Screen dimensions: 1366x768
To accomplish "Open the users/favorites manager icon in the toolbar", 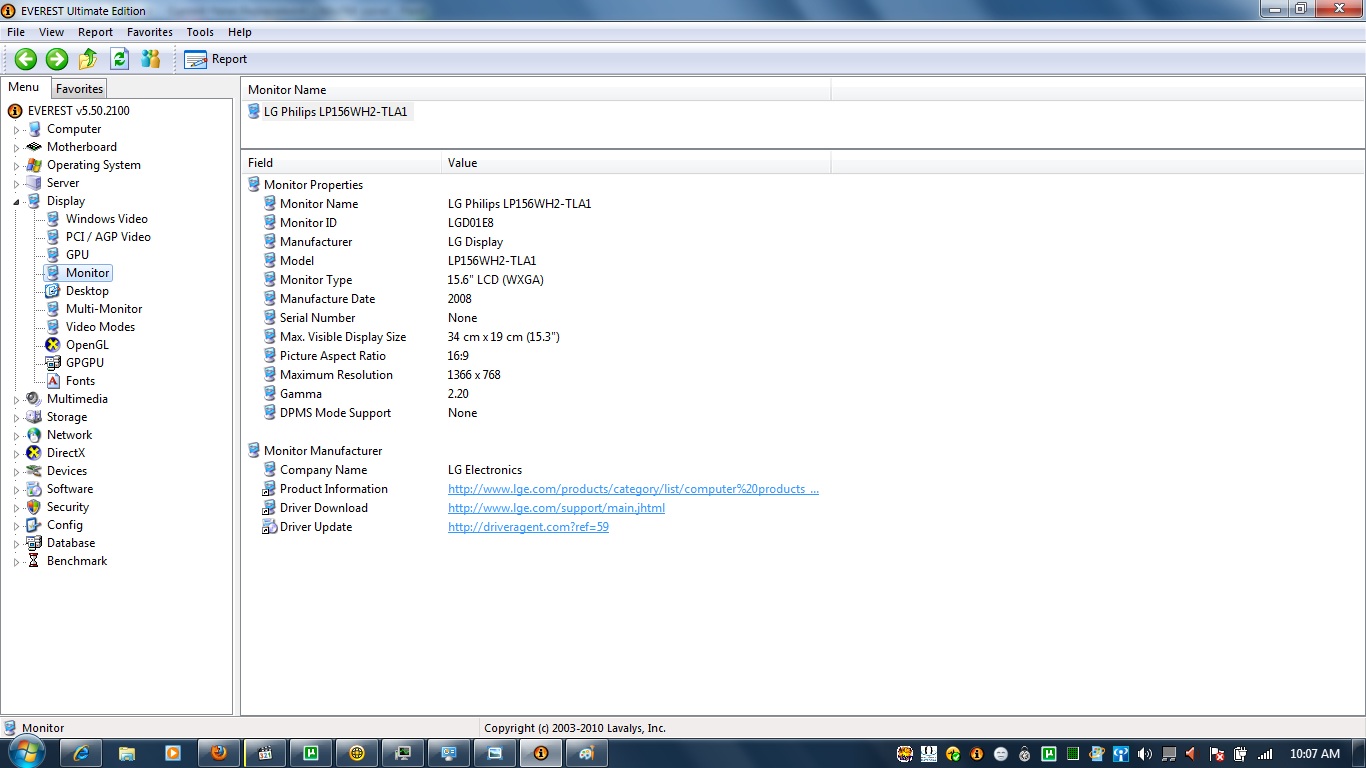I will pyautogui.click(x=151, y=59).
